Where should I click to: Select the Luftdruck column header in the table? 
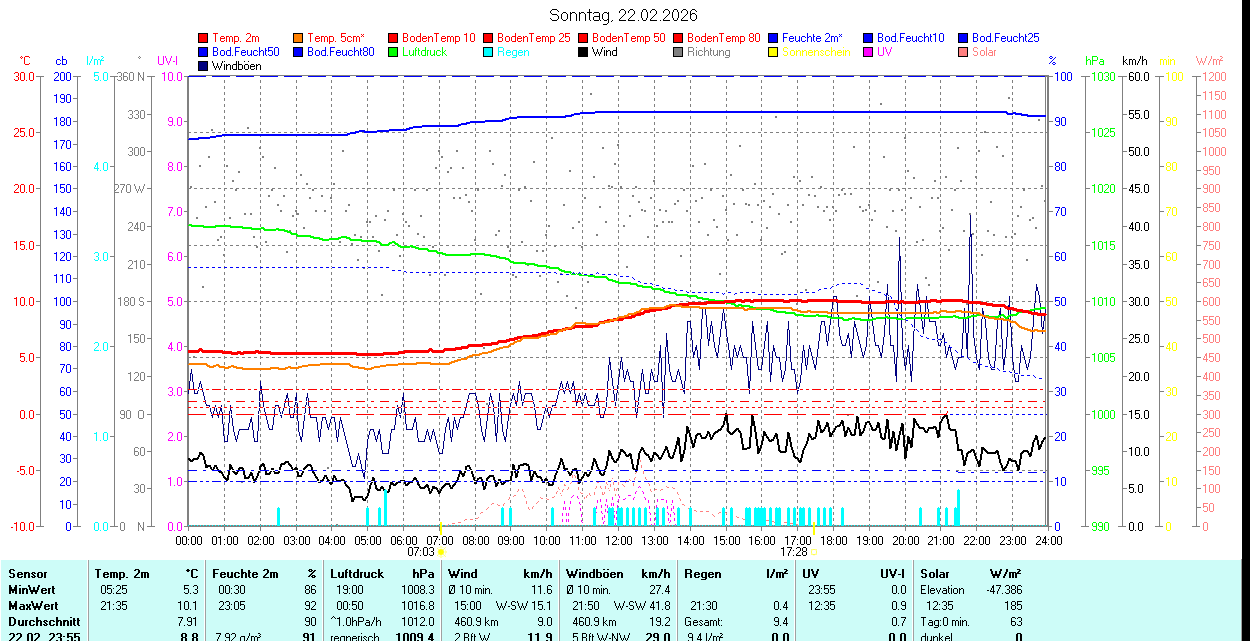point(357,574)
